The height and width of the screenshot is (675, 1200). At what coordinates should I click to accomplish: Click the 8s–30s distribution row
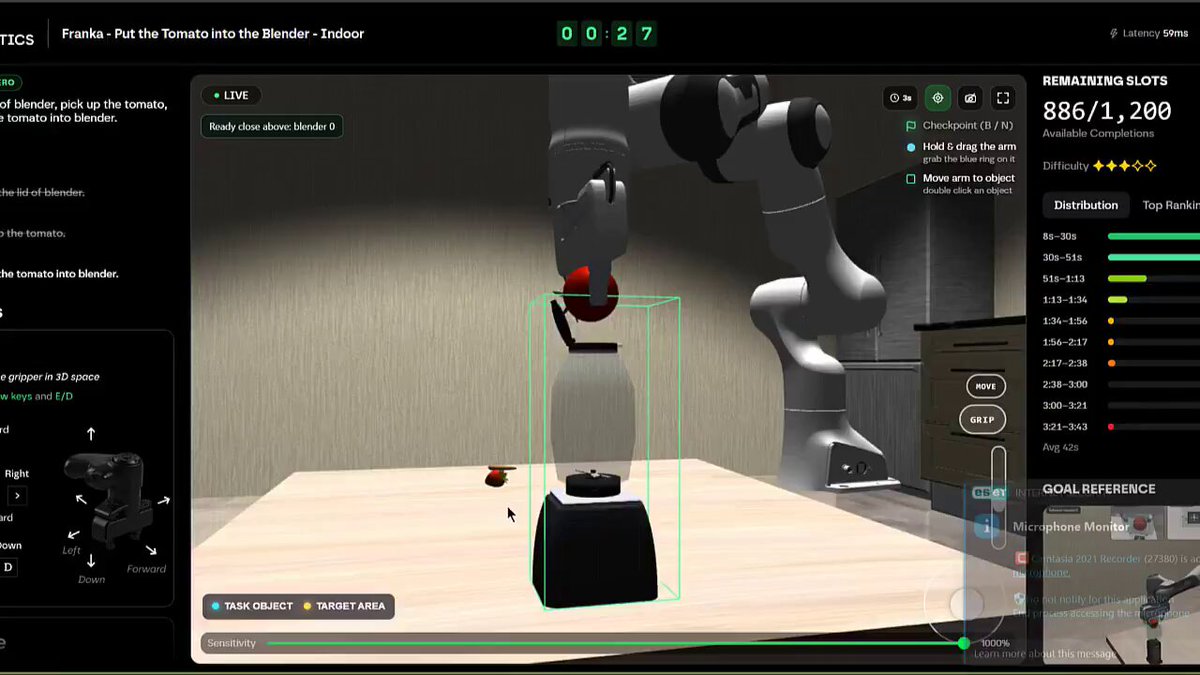pos(1121,236)
